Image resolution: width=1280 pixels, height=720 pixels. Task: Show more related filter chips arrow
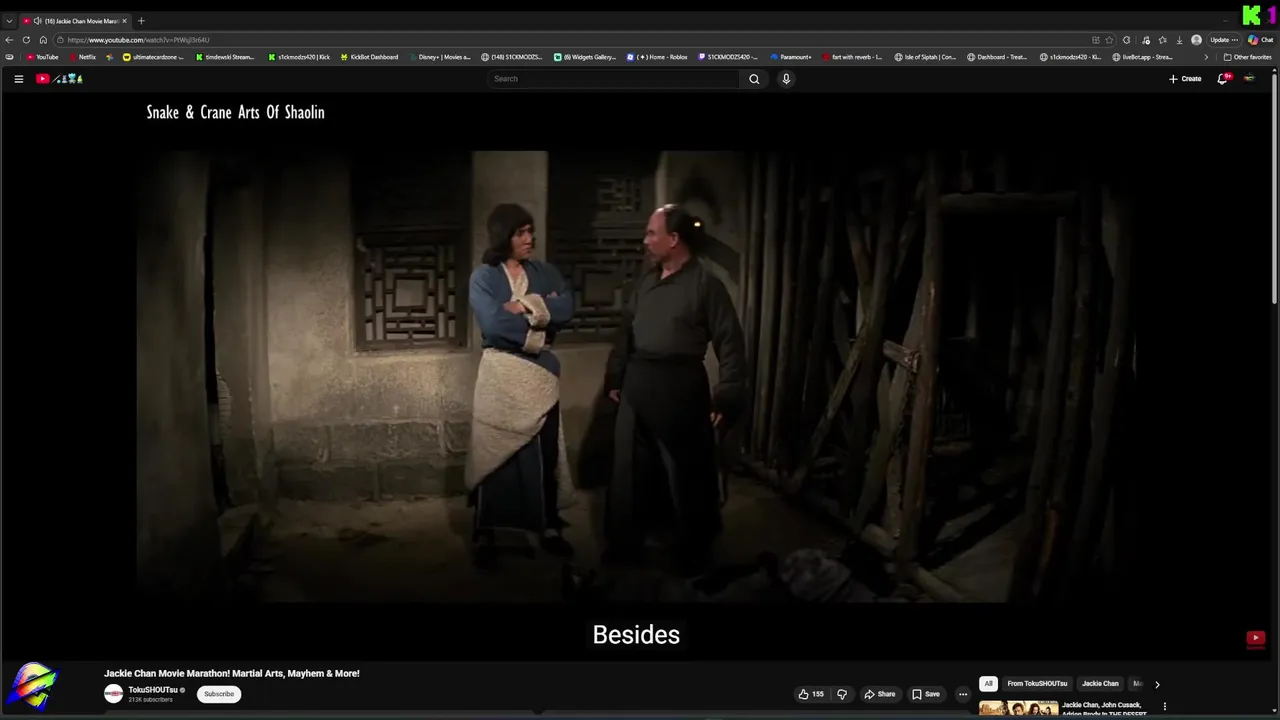click(x=1157, y=684)
